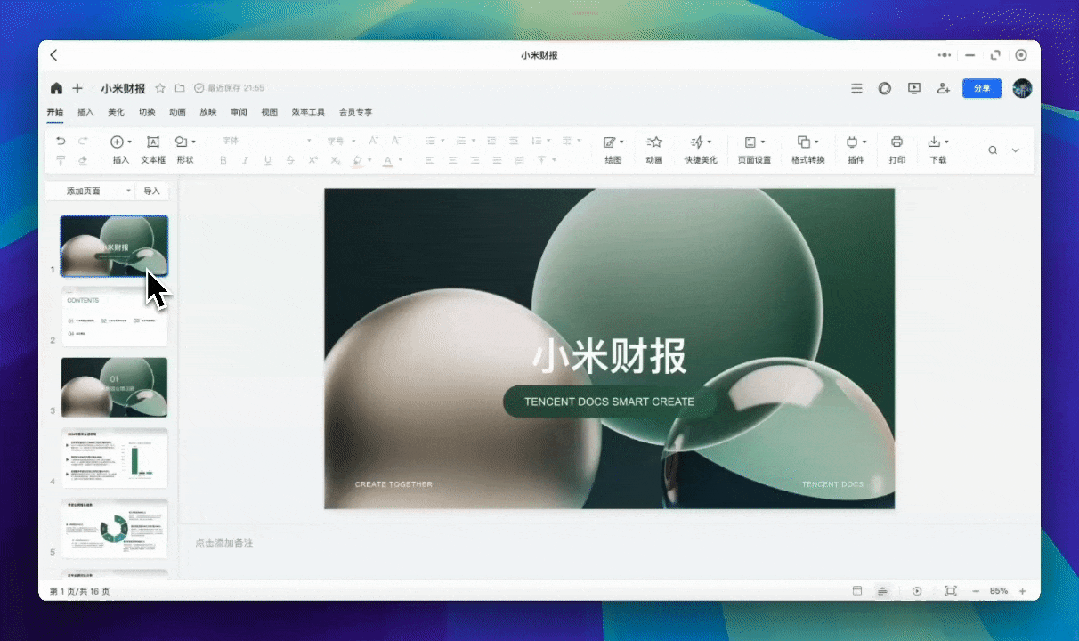
Task: Open the 字号 font size dropdown
Action: pyautogui.click(x=341, y=140)
